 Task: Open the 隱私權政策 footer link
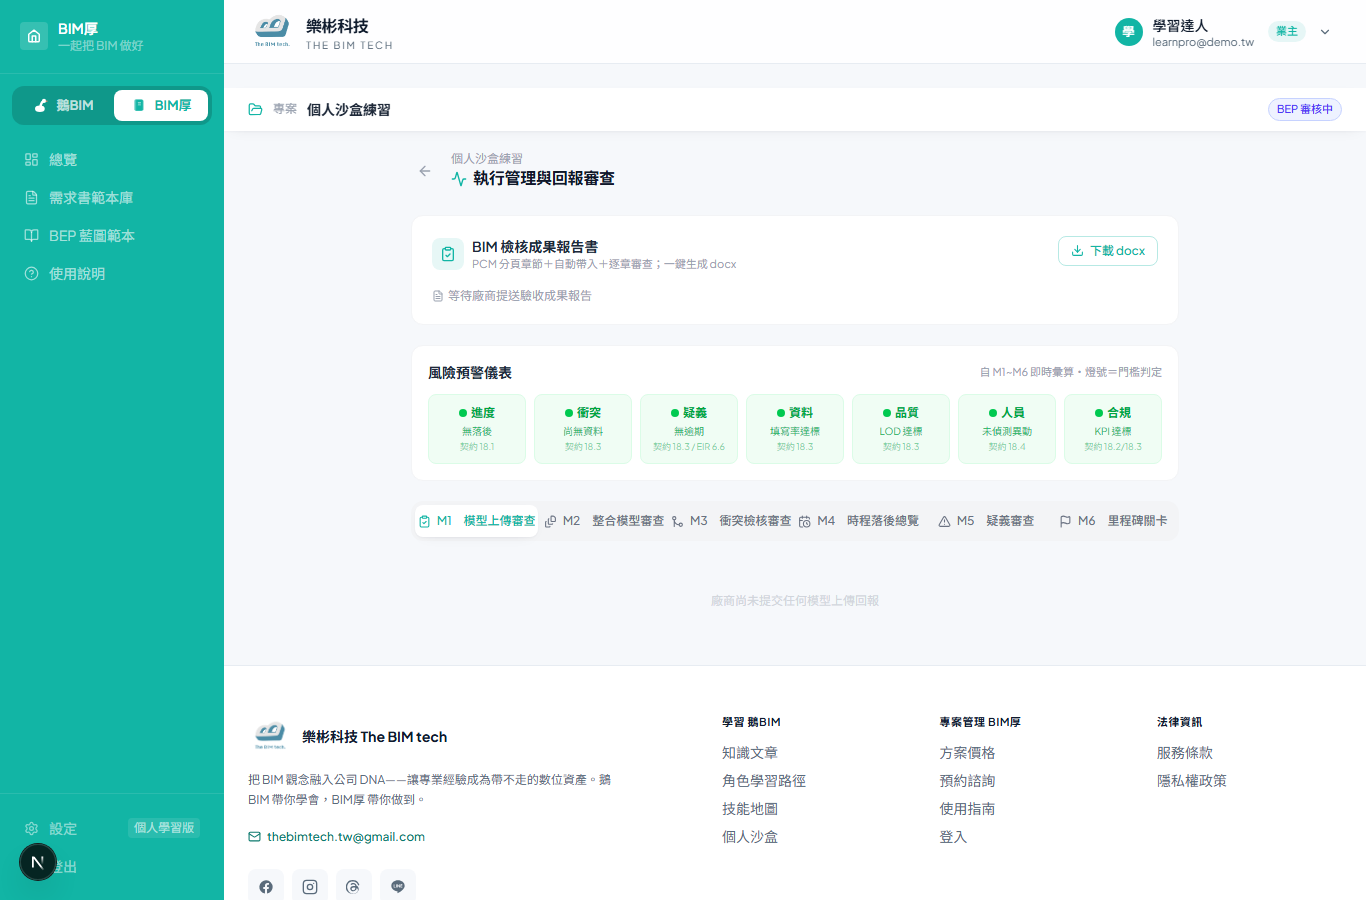coord(1192,781)
